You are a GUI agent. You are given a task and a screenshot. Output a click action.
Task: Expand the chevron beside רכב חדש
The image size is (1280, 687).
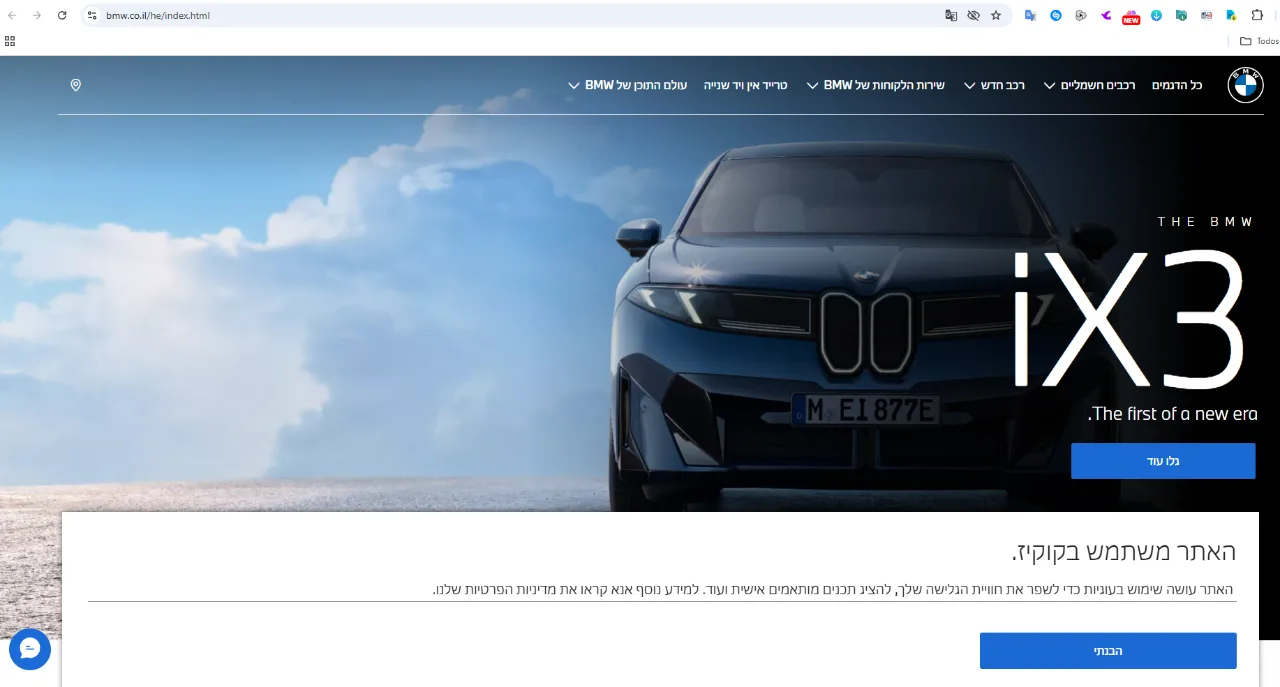tap(969, 86)
